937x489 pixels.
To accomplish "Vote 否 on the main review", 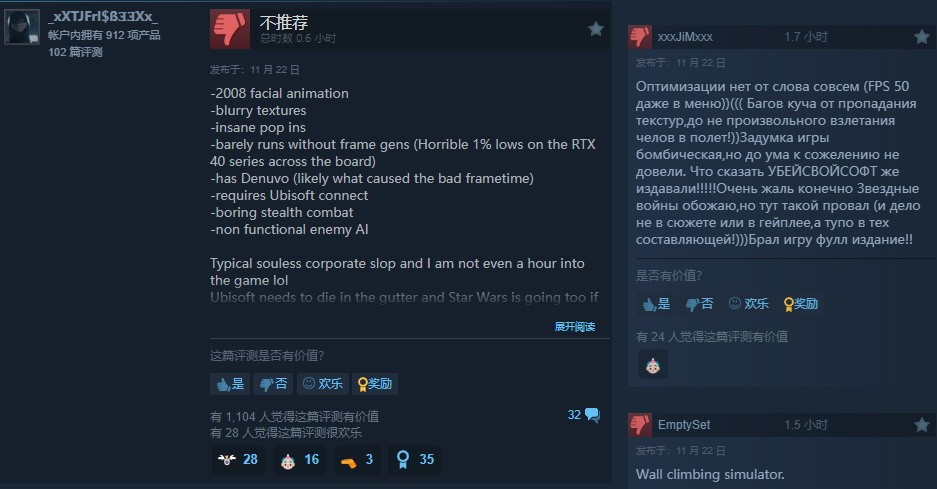I will click(273, 384).
